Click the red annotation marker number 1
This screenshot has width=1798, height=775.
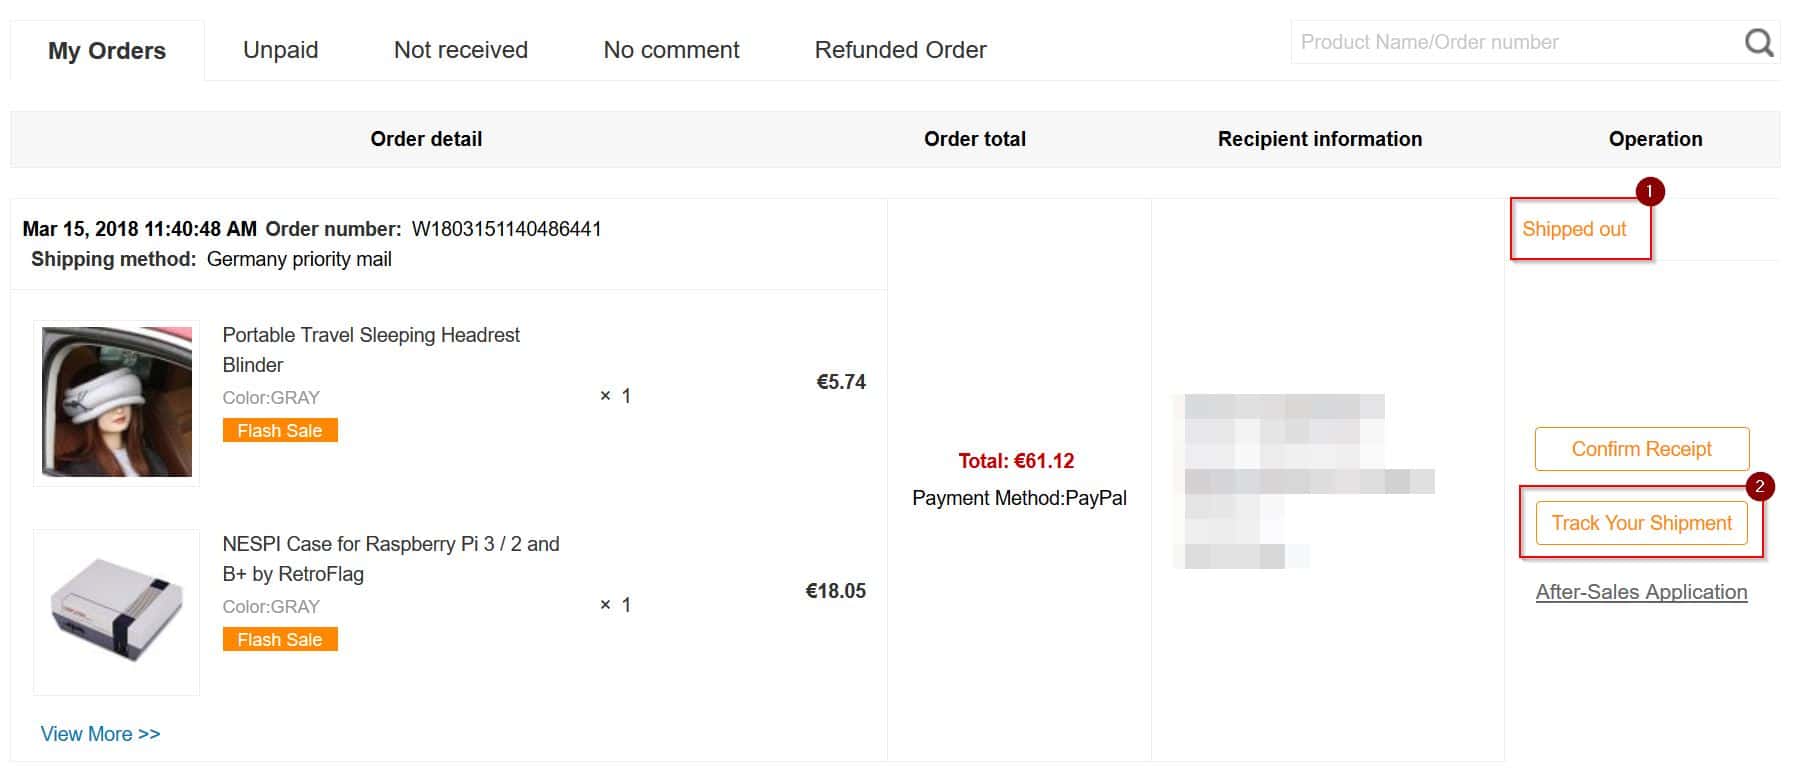[1649, 191]
